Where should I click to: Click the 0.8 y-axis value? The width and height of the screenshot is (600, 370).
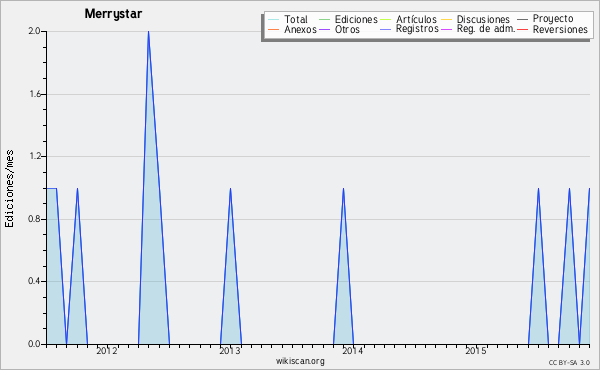[34, 219]
